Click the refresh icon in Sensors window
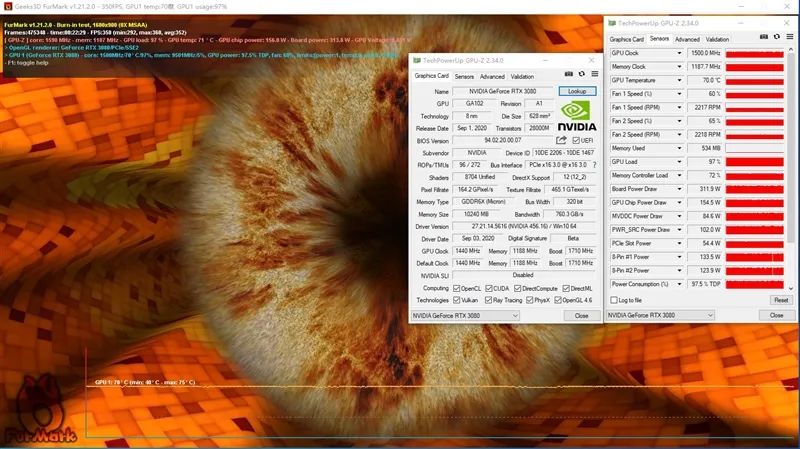The image size is (800, 449). click(x=777, y=37)
